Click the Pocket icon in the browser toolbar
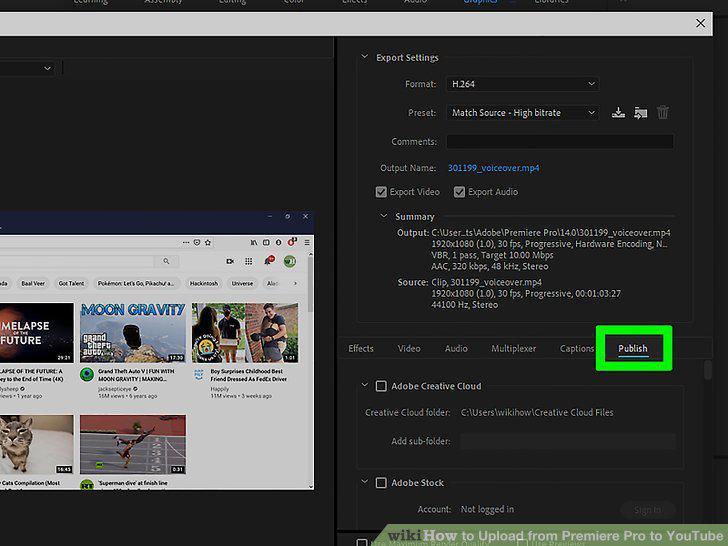The height and width of the screenshot is (546, 728). coord(196,242)
